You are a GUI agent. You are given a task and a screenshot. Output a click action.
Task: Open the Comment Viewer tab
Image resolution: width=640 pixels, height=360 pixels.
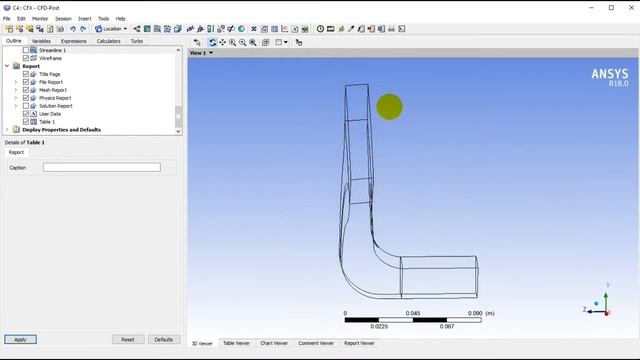pyautogui.click(x=316, y=343)
